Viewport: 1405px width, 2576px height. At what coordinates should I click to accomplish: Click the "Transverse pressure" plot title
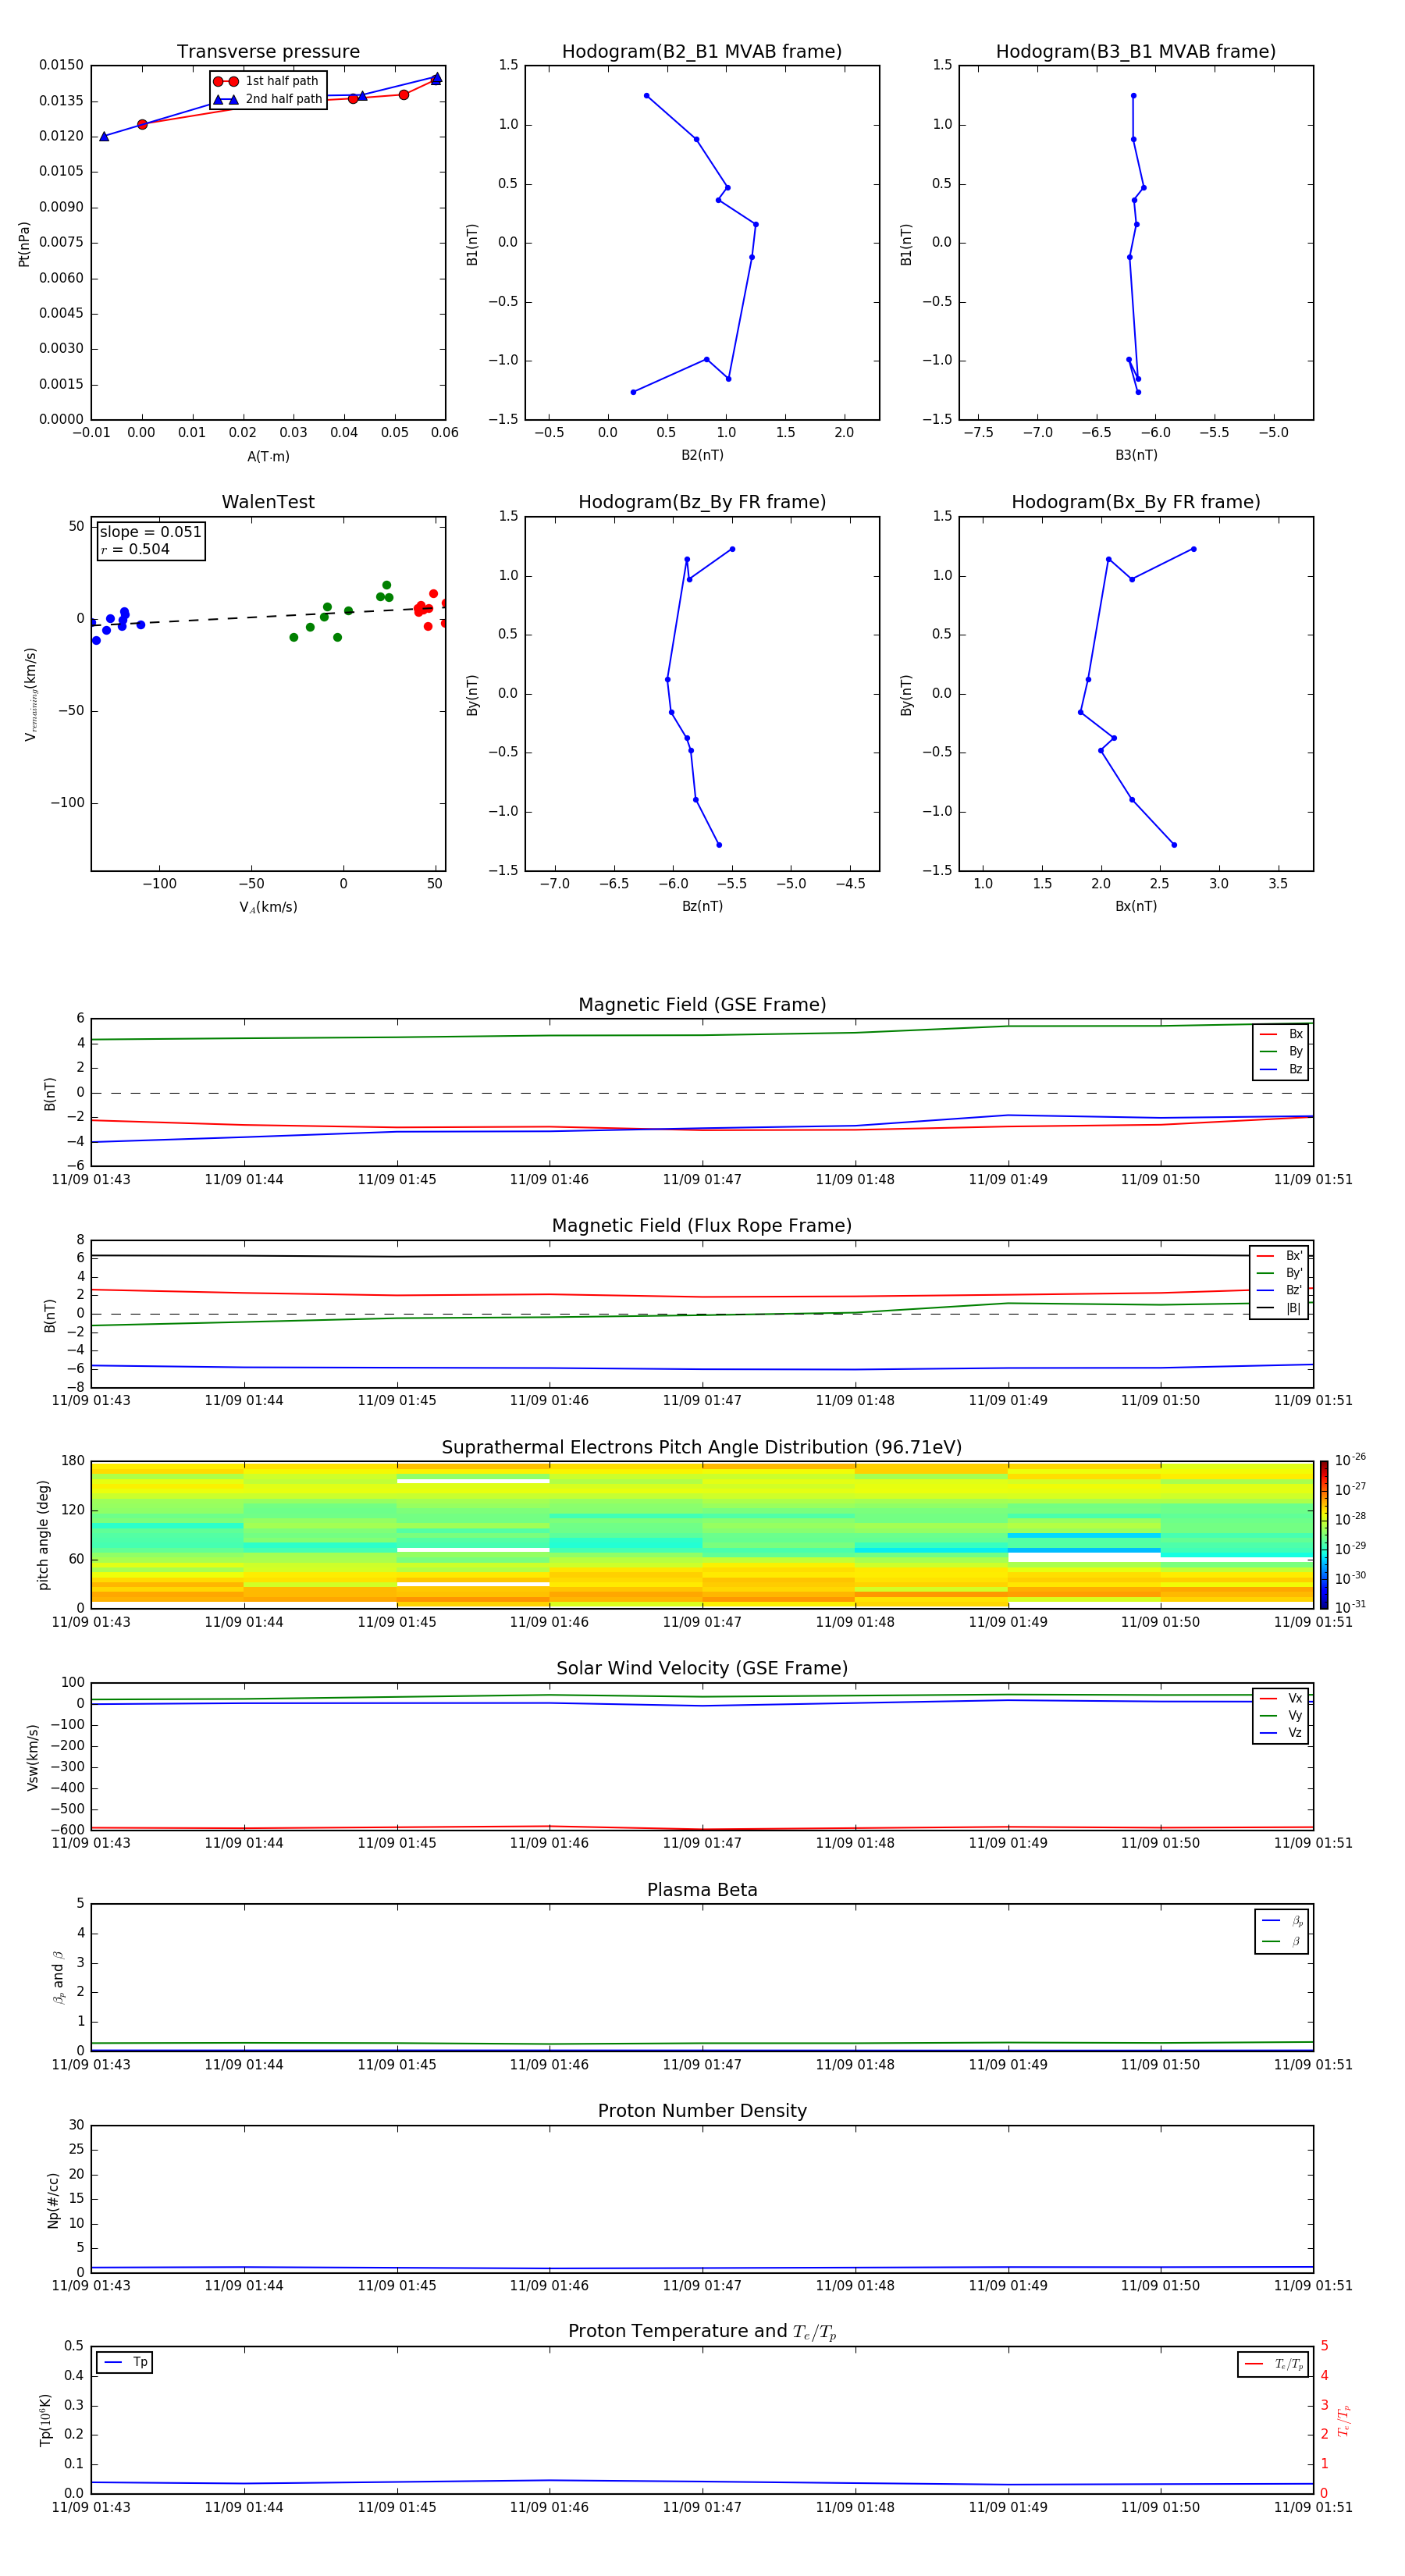coord(268,52)
